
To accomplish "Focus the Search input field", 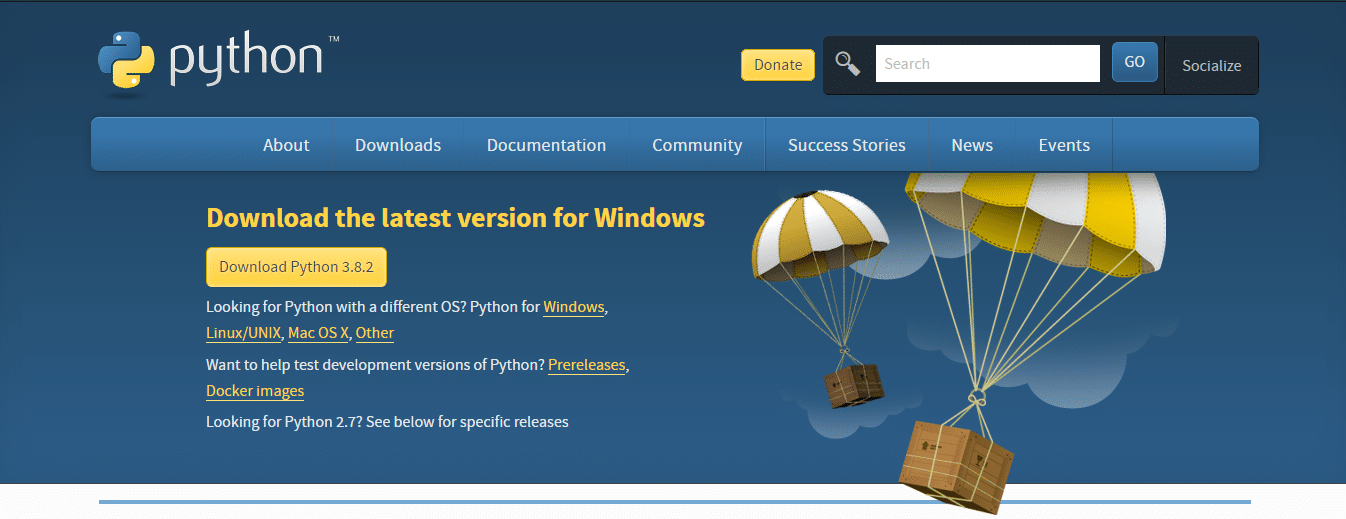I will [x=987, y=64].
